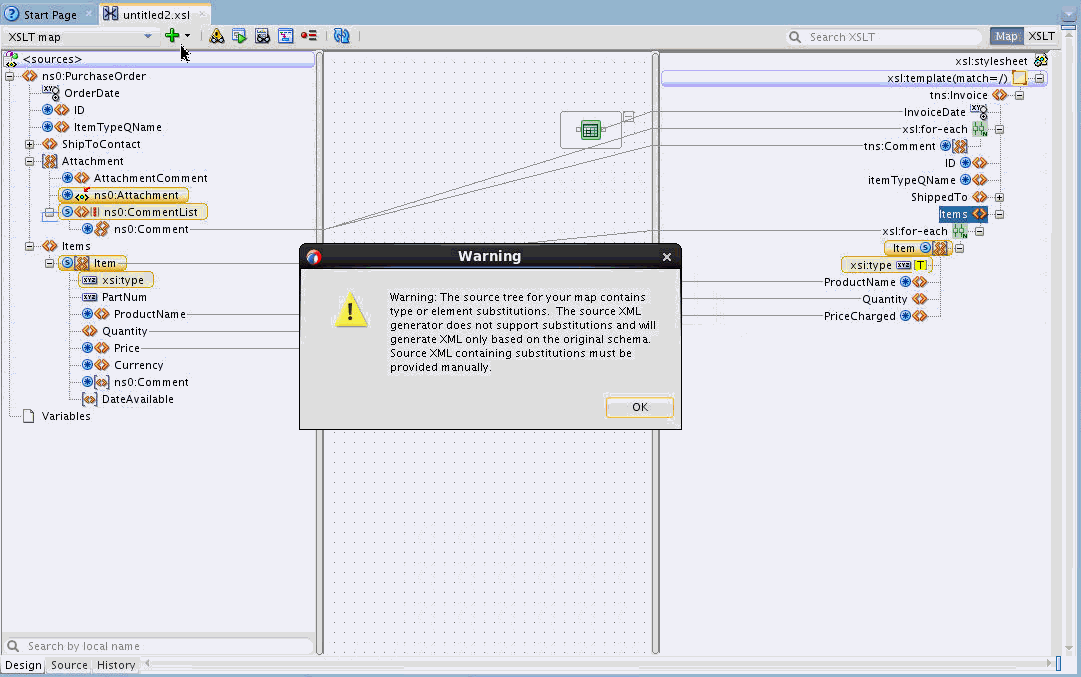The image size is (1081, 677).
Task: Click the green plus Add icon
Action: pos(172,36)
